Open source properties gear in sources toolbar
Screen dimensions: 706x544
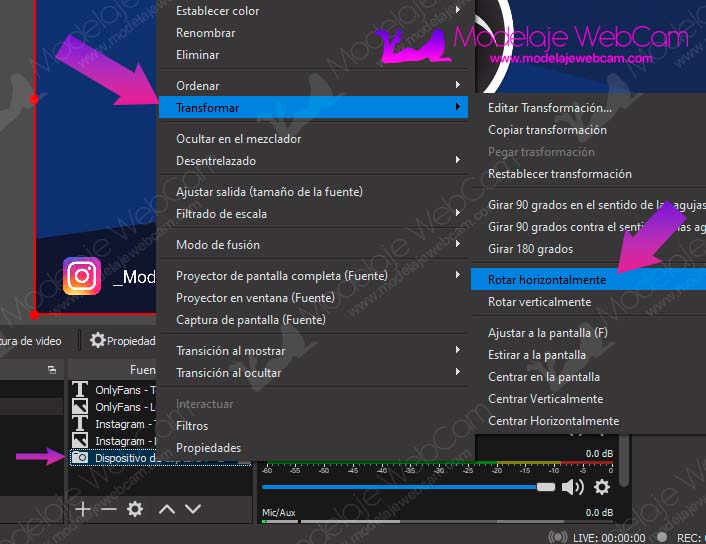coord(135,509)
